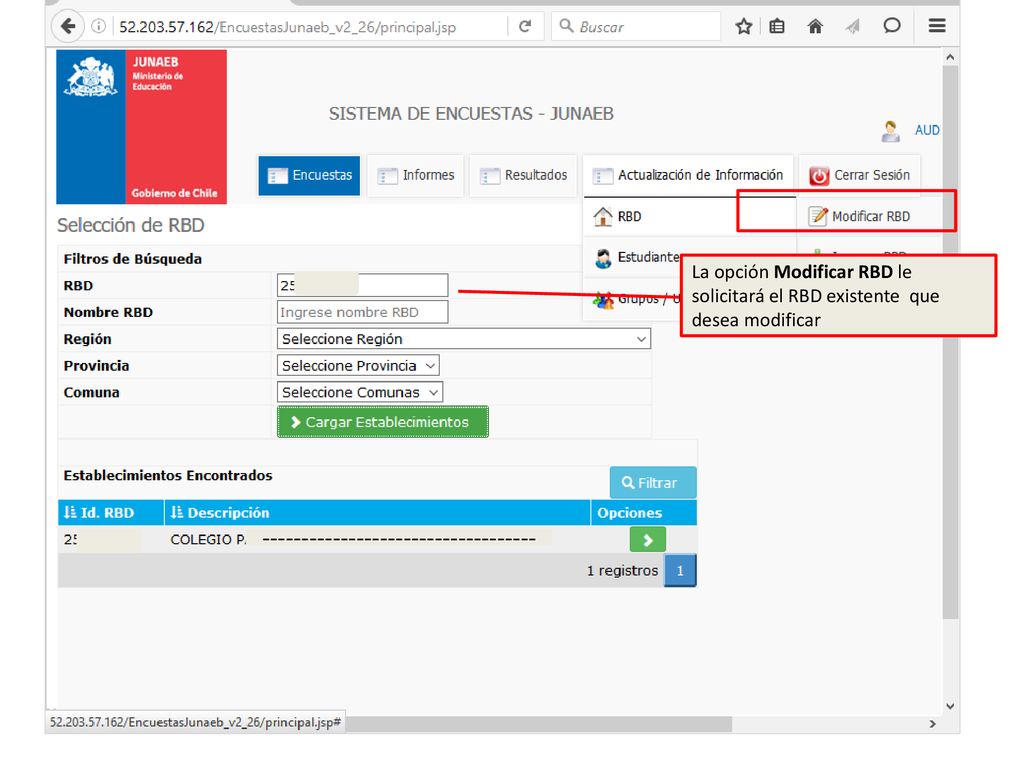Open the chat bubble icon in the toolbar
The image size is (1024, 768).
tap(891, 26)
